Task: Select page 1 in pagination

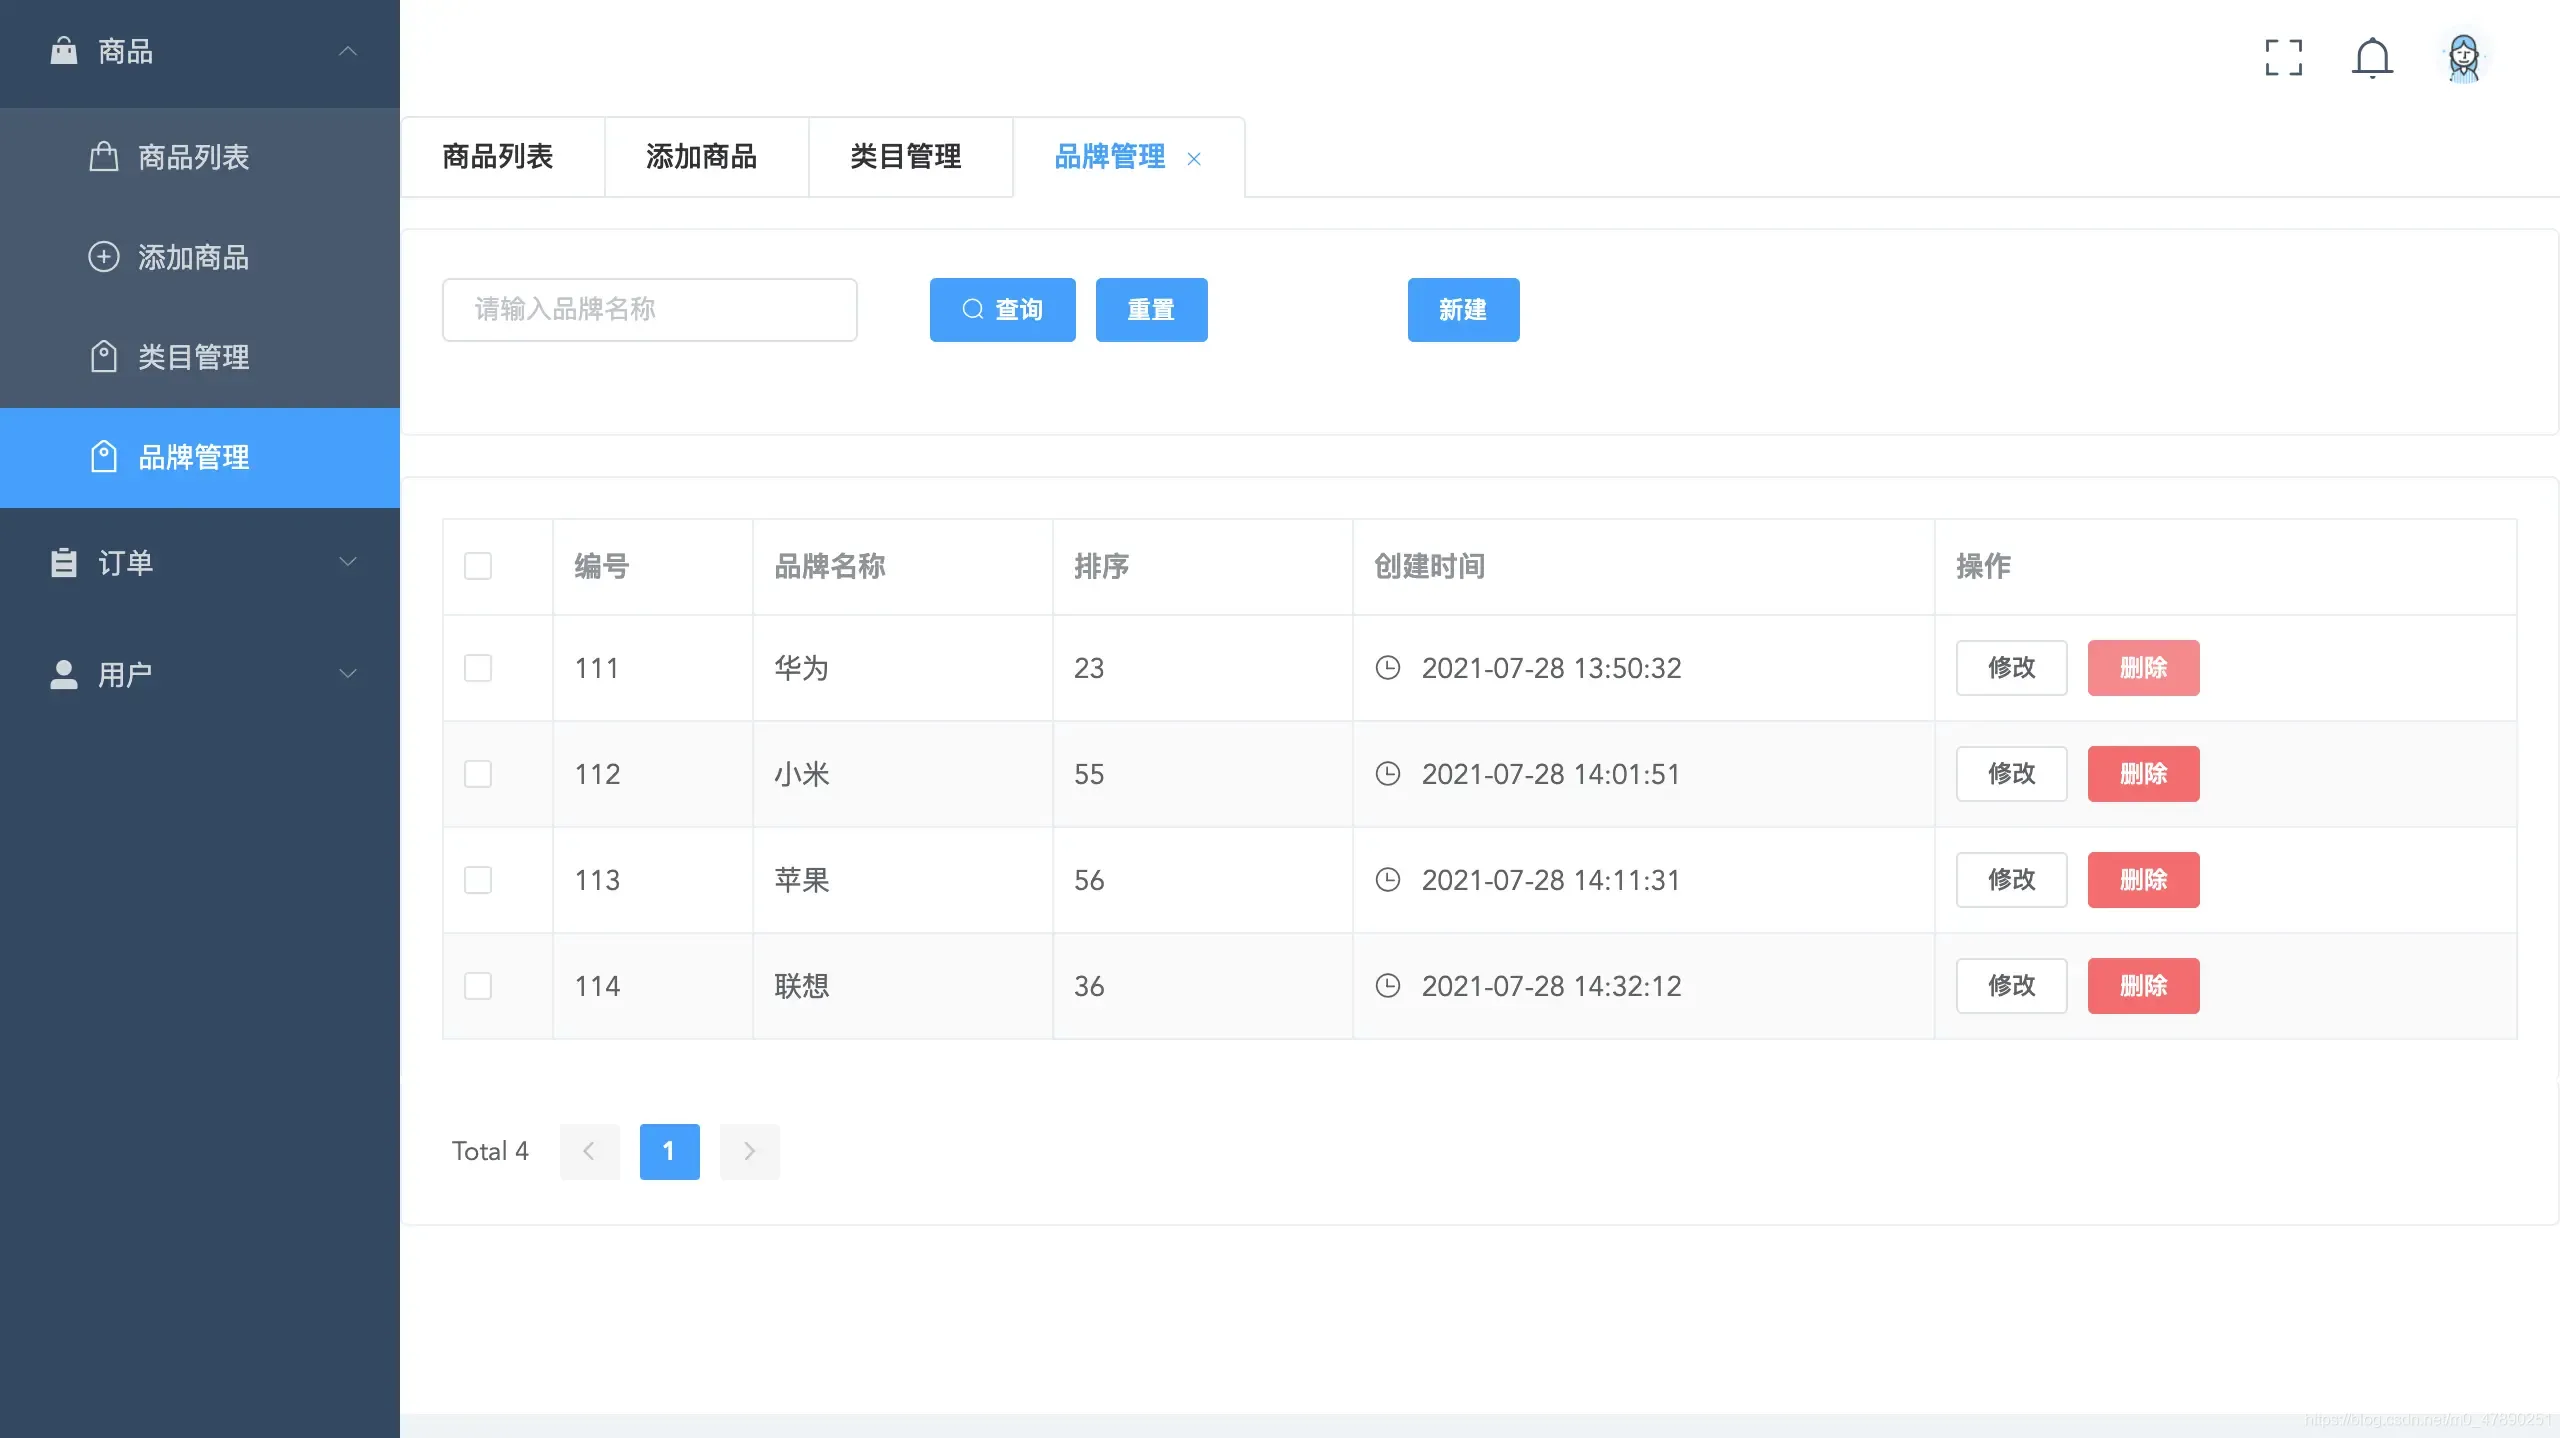Action: (x=670, y=1151)
